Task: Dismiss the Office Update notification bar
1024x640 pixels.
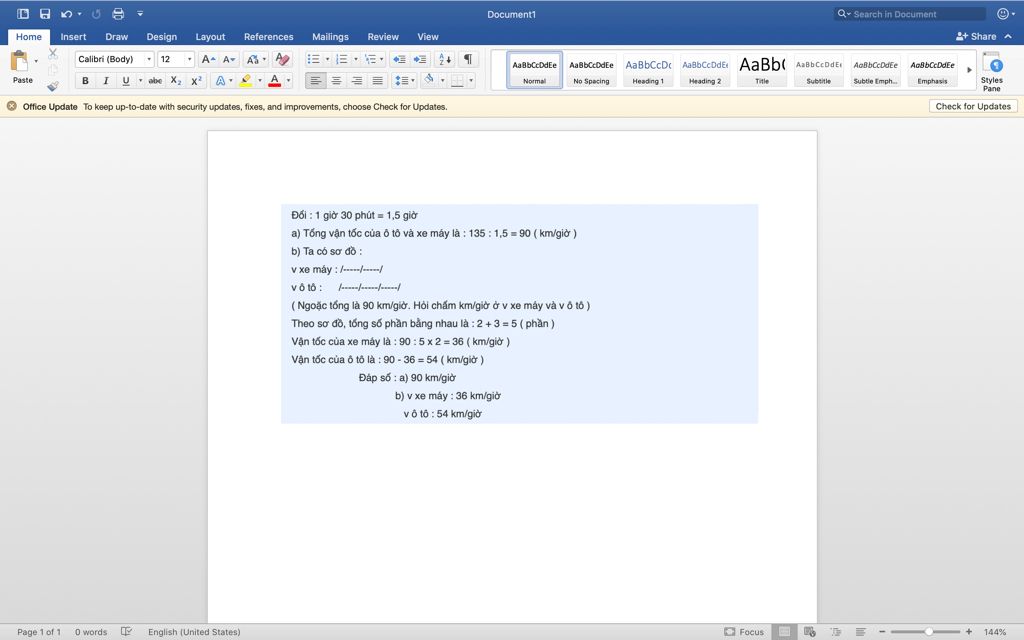Action: tap(11, 106)
